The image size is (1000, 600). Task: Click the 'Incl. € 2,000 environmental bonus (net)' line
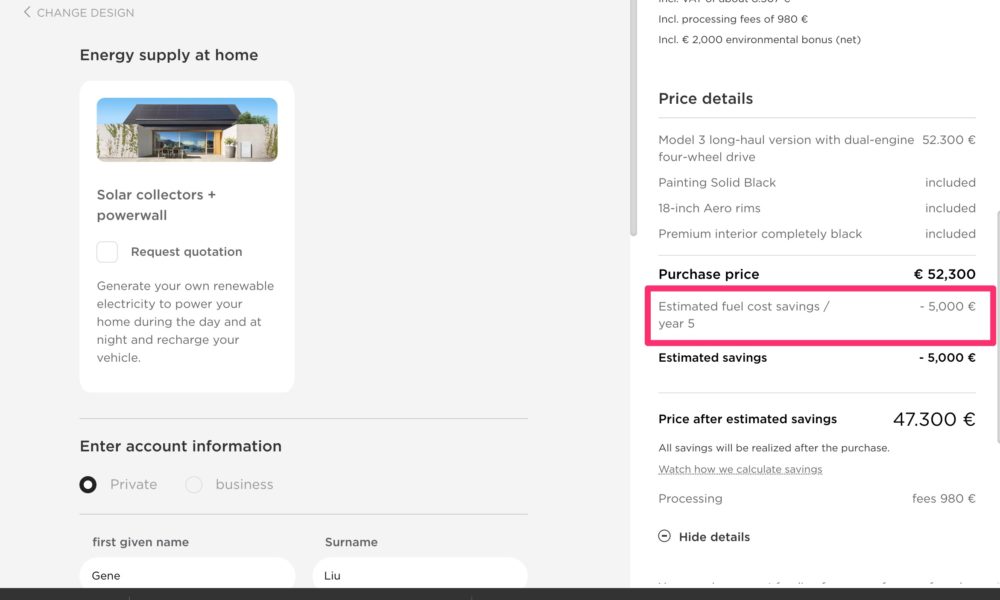[759, 40]
